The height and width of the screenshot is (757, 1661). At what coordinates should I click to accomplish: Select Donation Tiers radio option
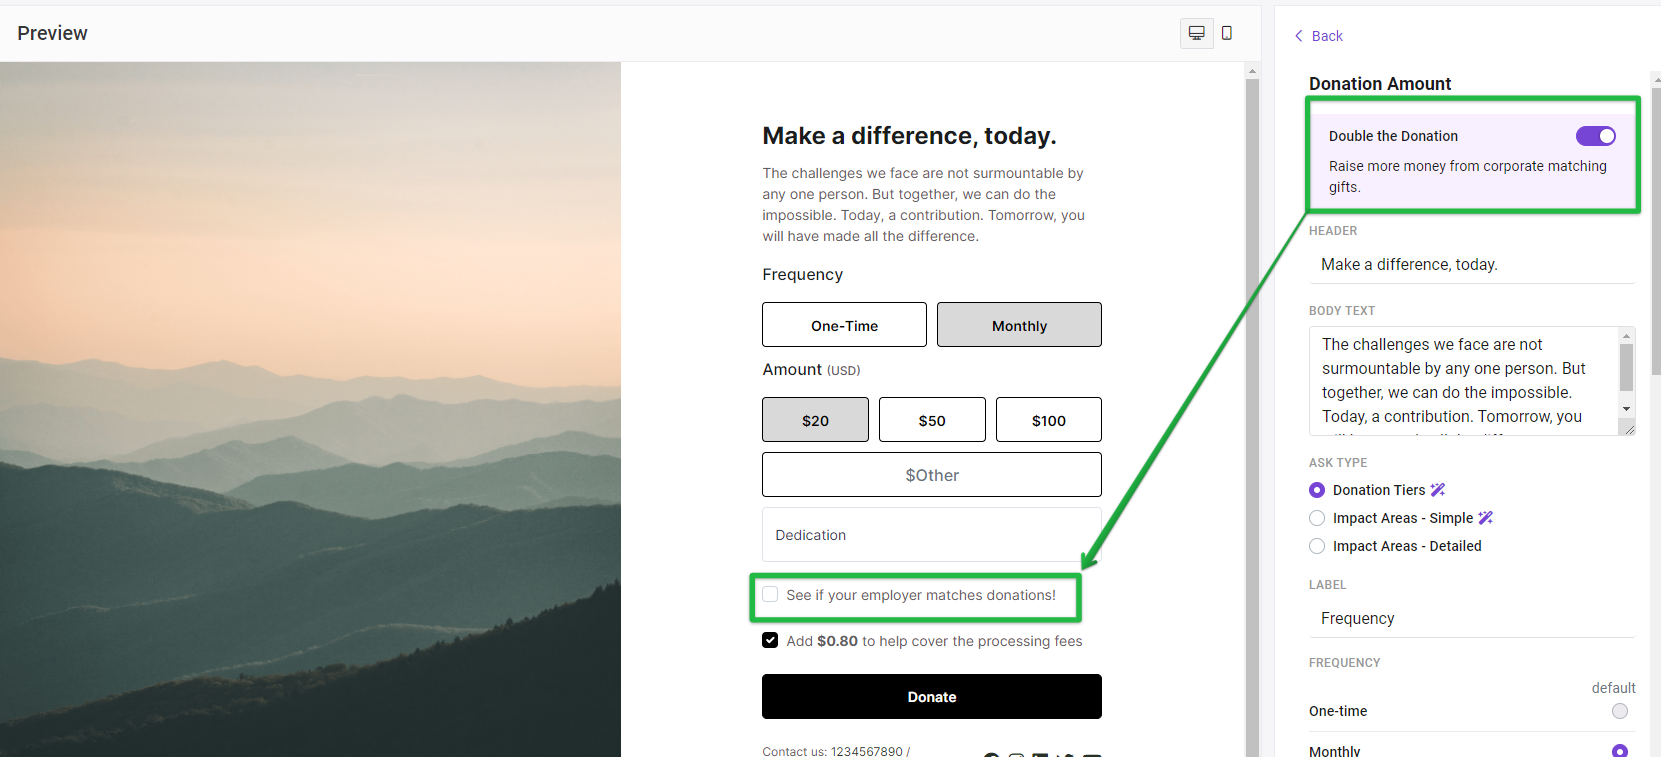(1317, 490)
